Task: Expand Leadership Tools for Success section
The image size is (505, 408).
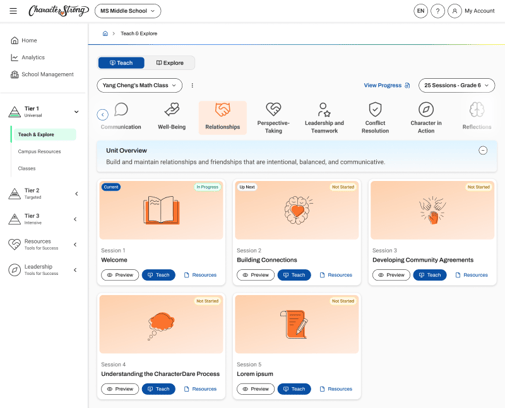Action: [x=76, y=270]
